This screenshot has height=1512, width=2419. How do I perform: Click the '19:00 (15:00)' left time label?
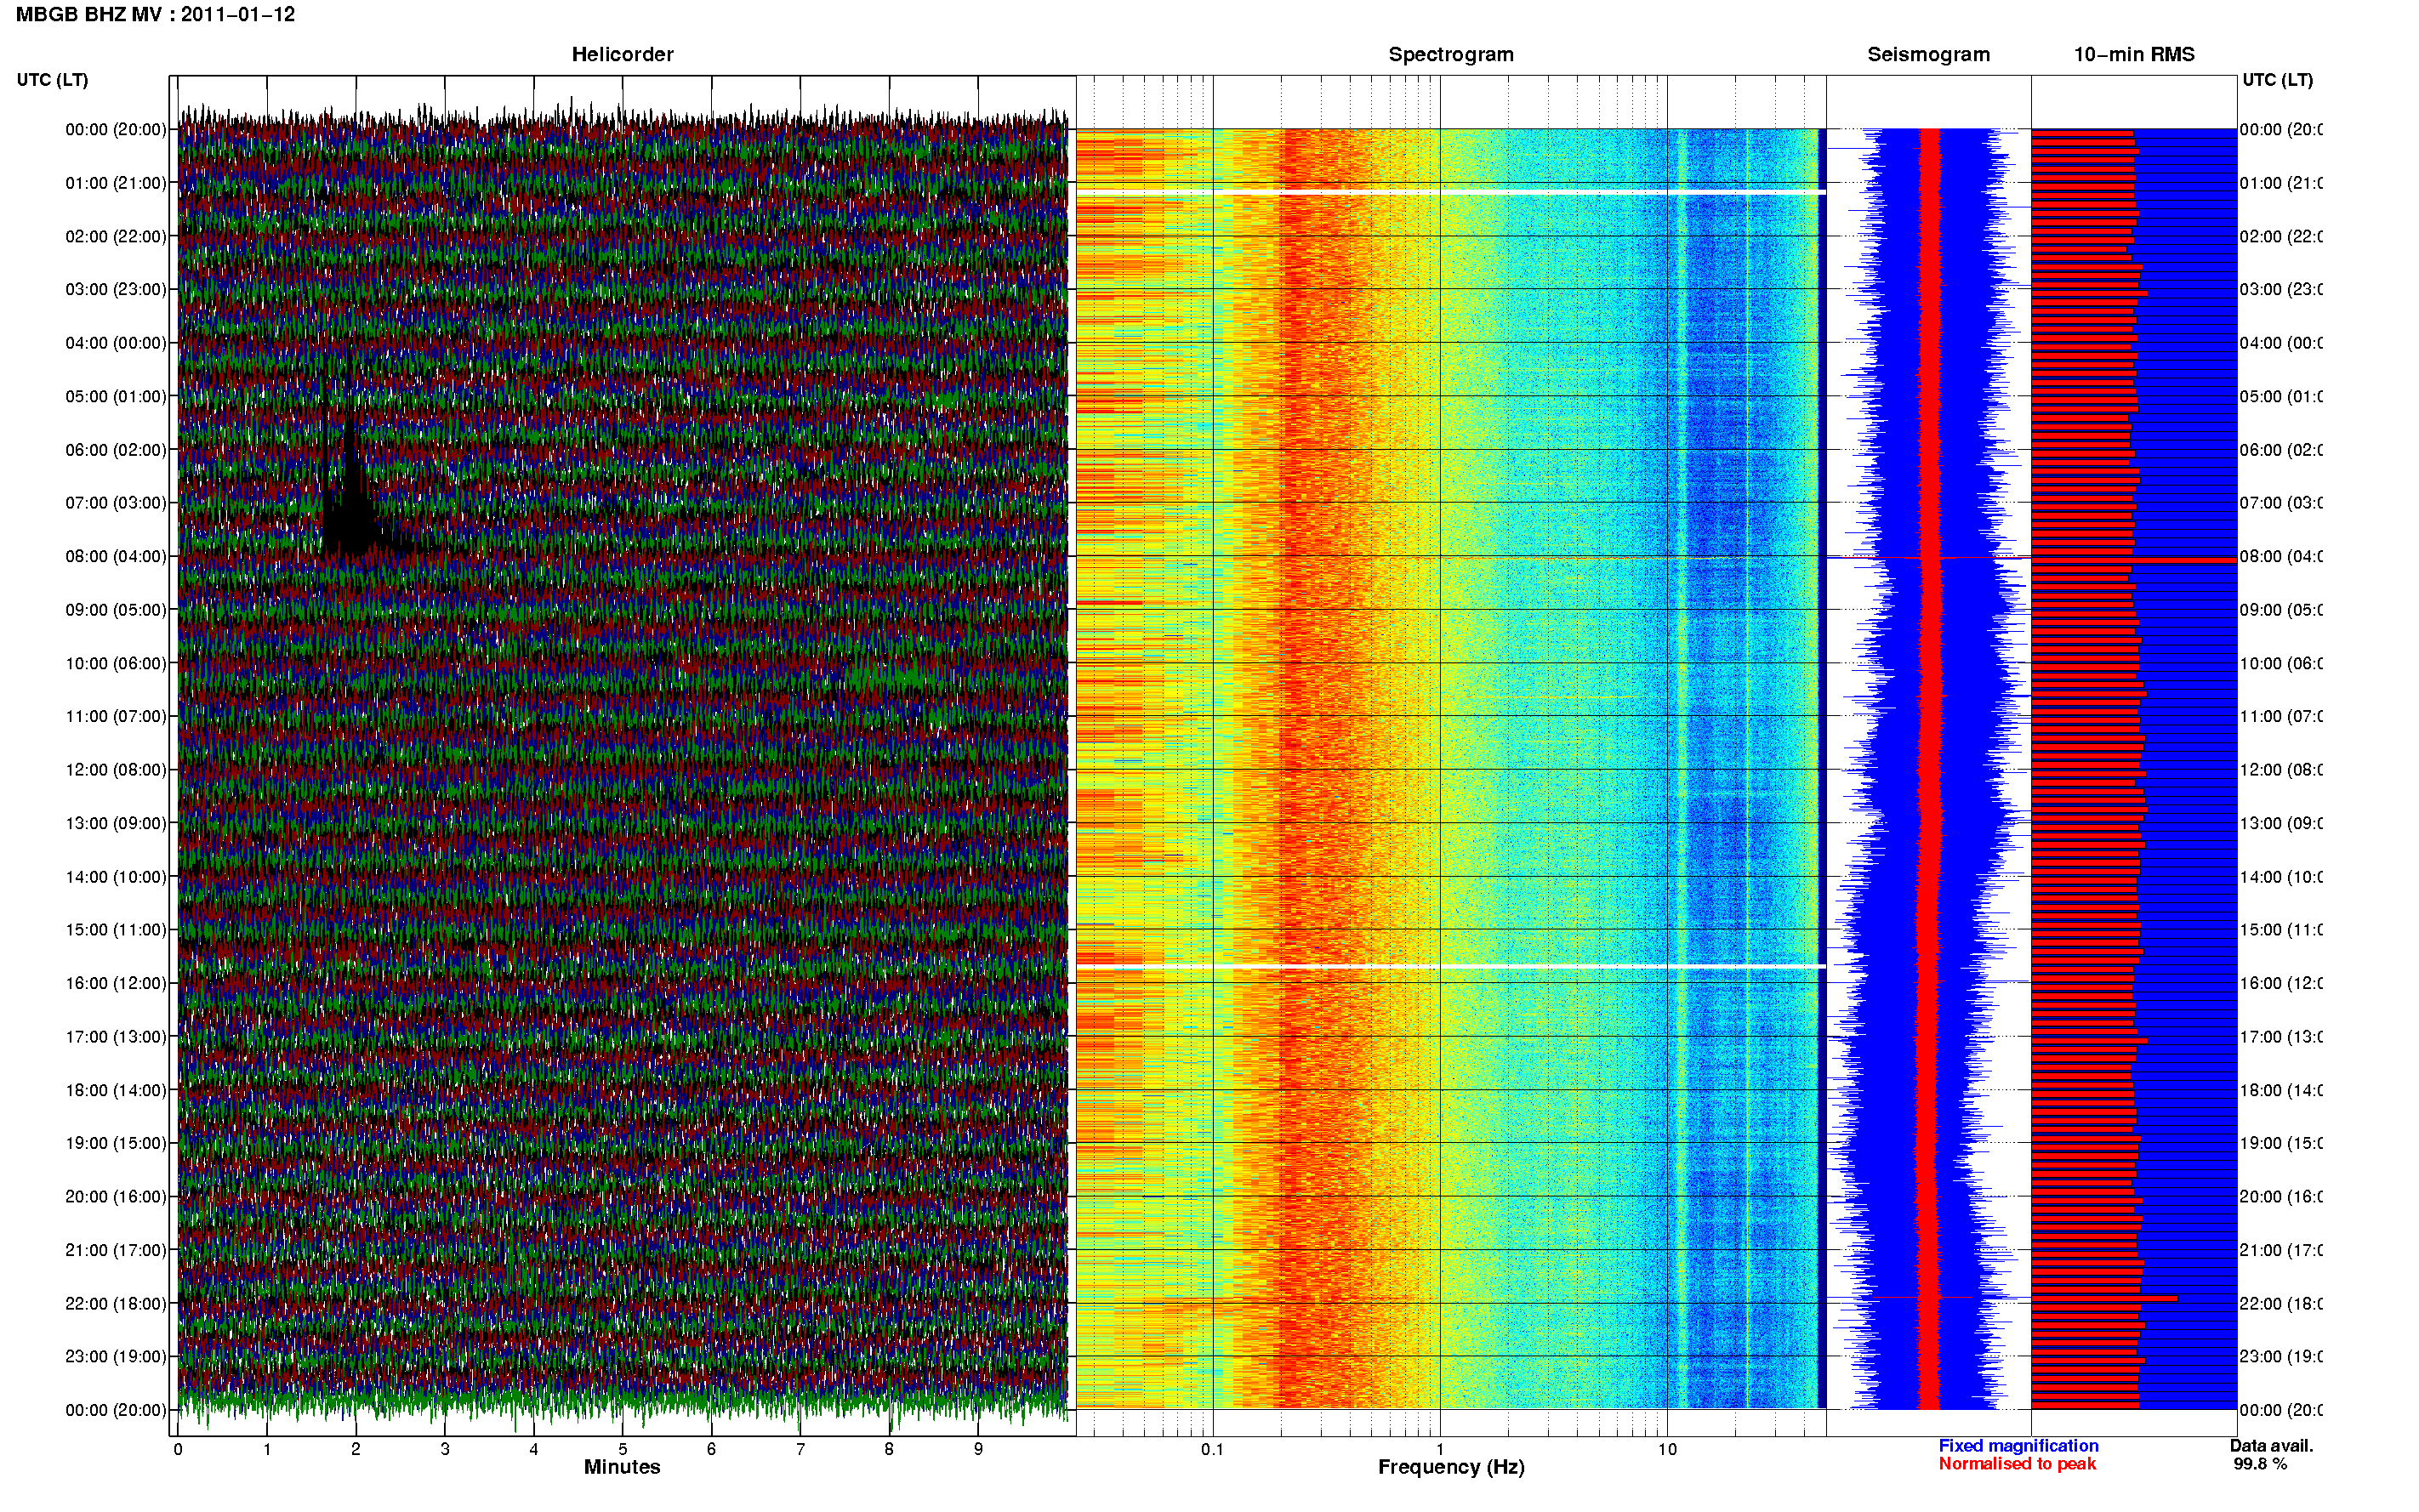click(x=116, y=1143)
